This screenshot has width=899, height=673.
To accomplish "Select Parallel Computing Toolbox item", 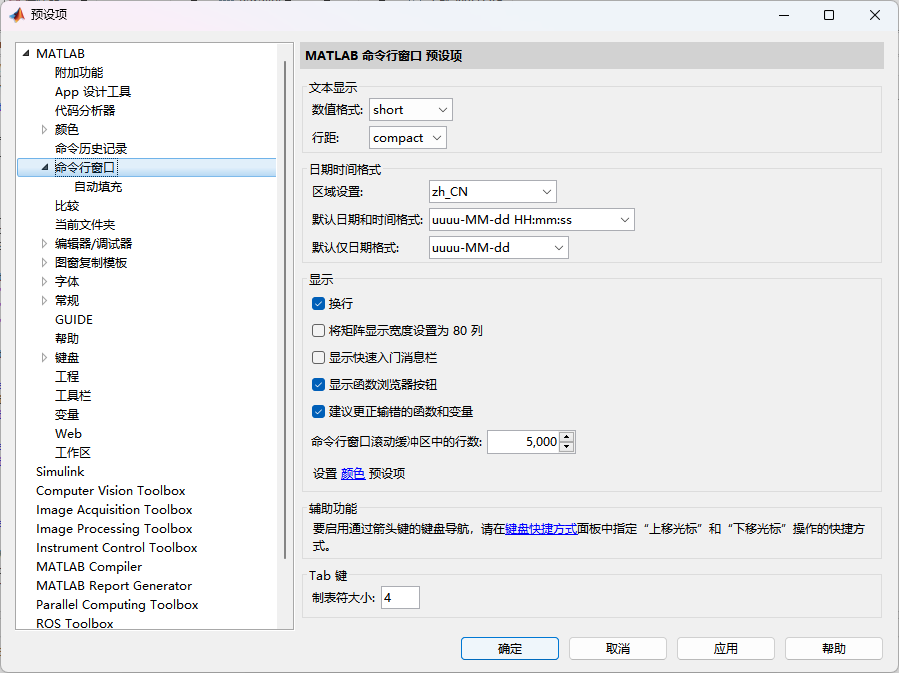I will [117, 604].
